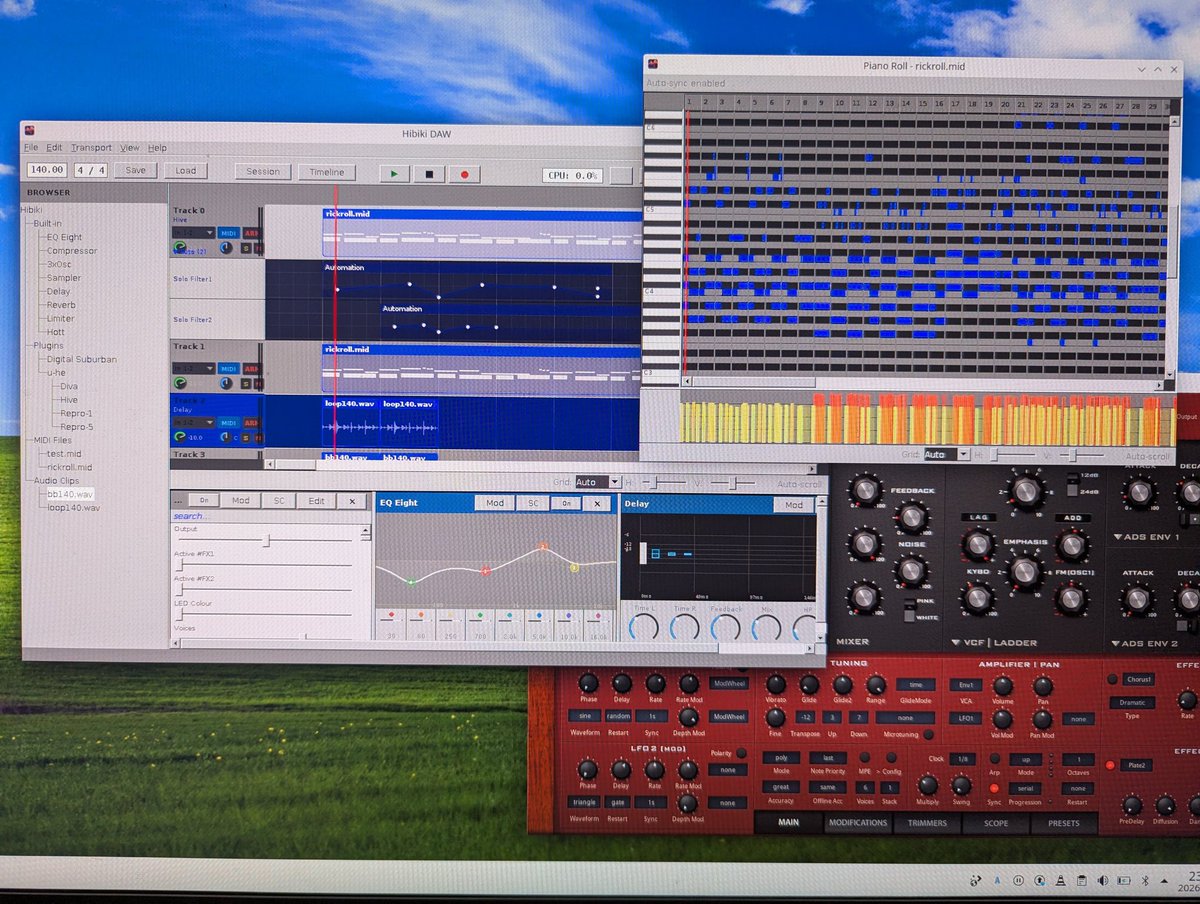Click the Edit button on first device
Image resolution: width=1200 pixels, height=904 pixels.
coord(316,501)
